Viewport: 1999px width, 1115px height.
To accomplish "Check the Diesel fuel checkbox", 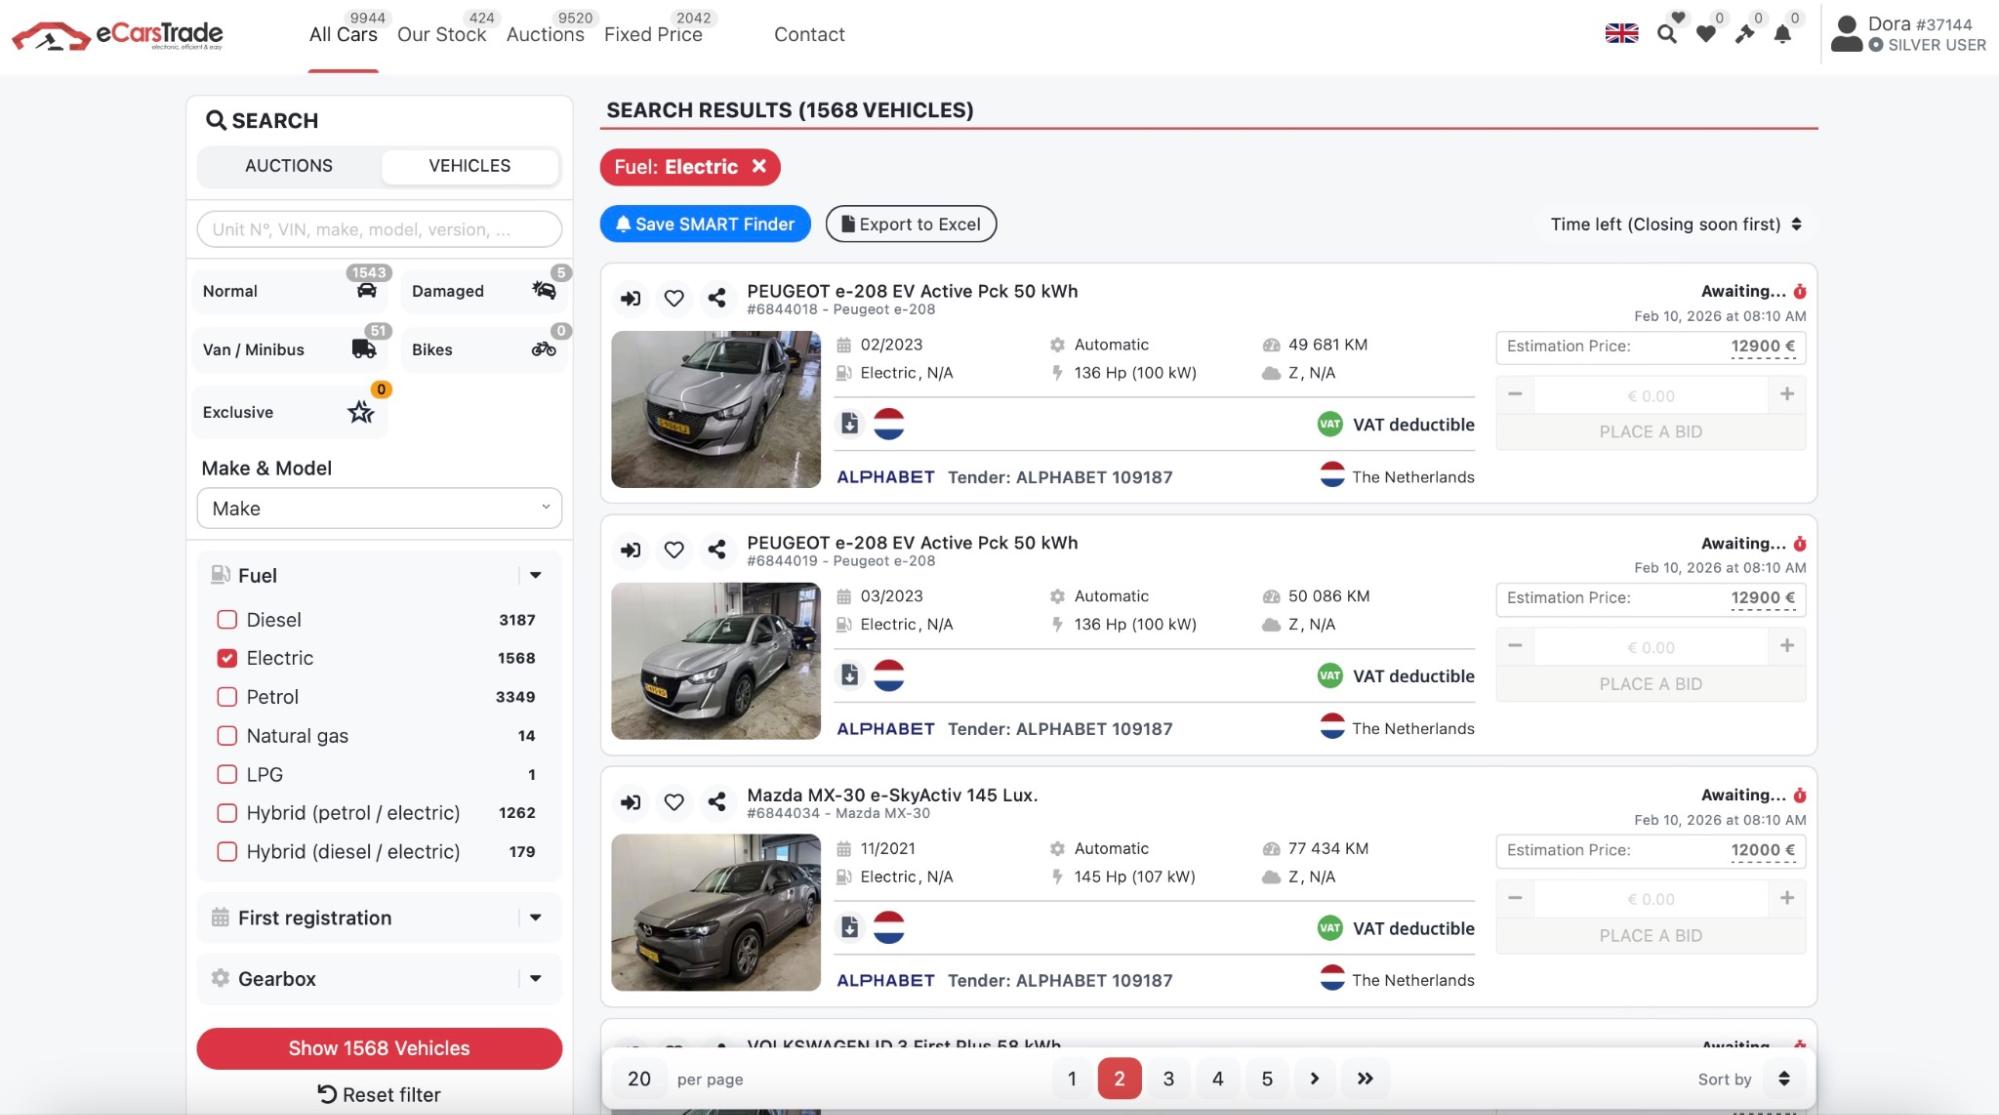I will (x=227, y=620).
